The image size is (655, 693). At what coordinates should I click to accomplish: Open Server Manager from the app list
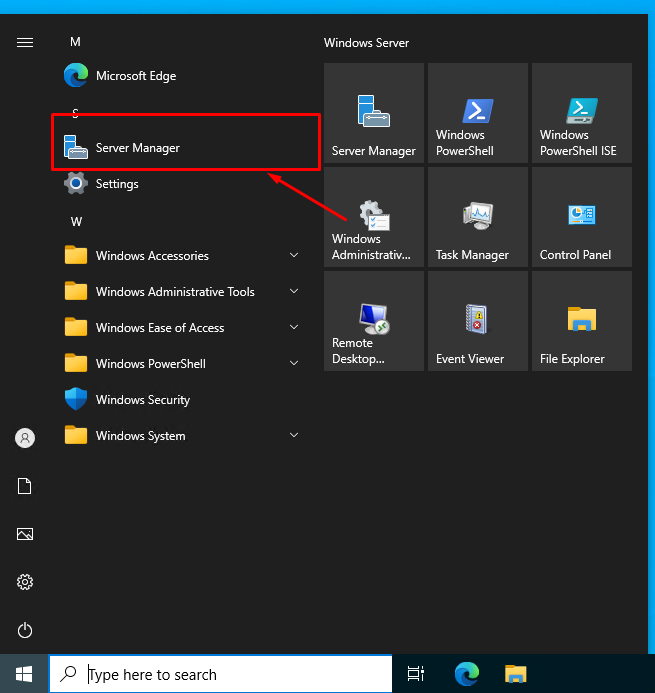click(x=138, y=148)
